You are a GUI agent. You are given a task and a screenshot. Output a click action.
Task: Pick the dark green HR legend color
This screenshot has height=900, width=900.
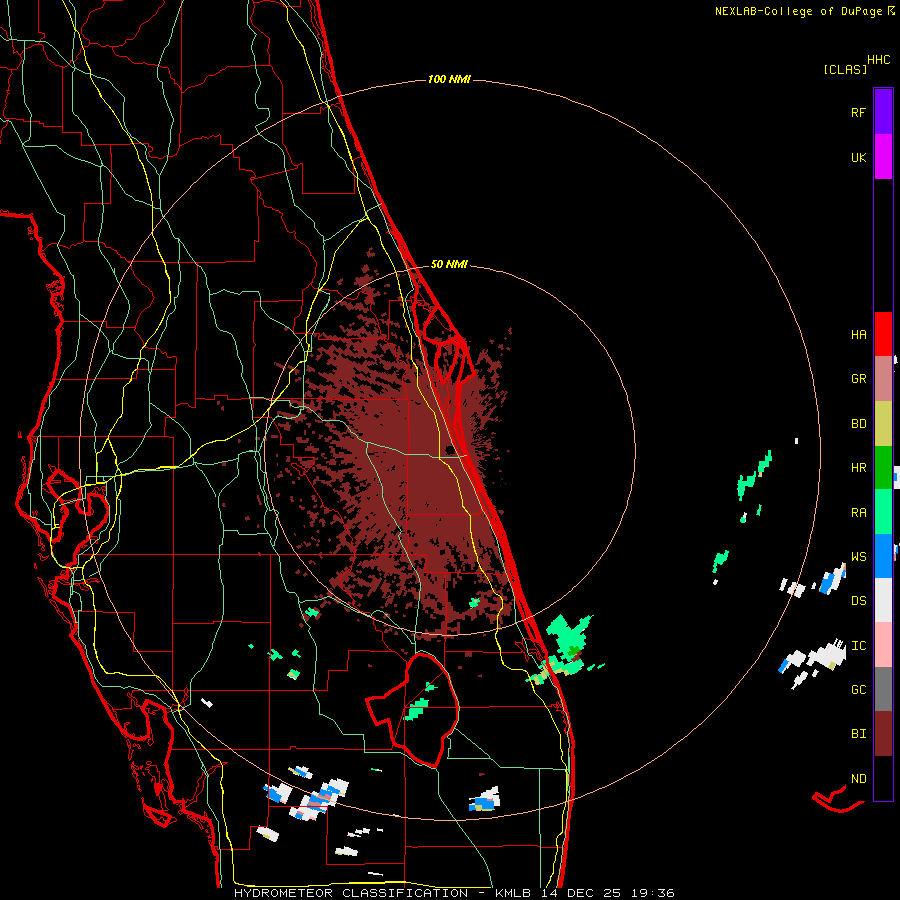click(x=883, y=467)
